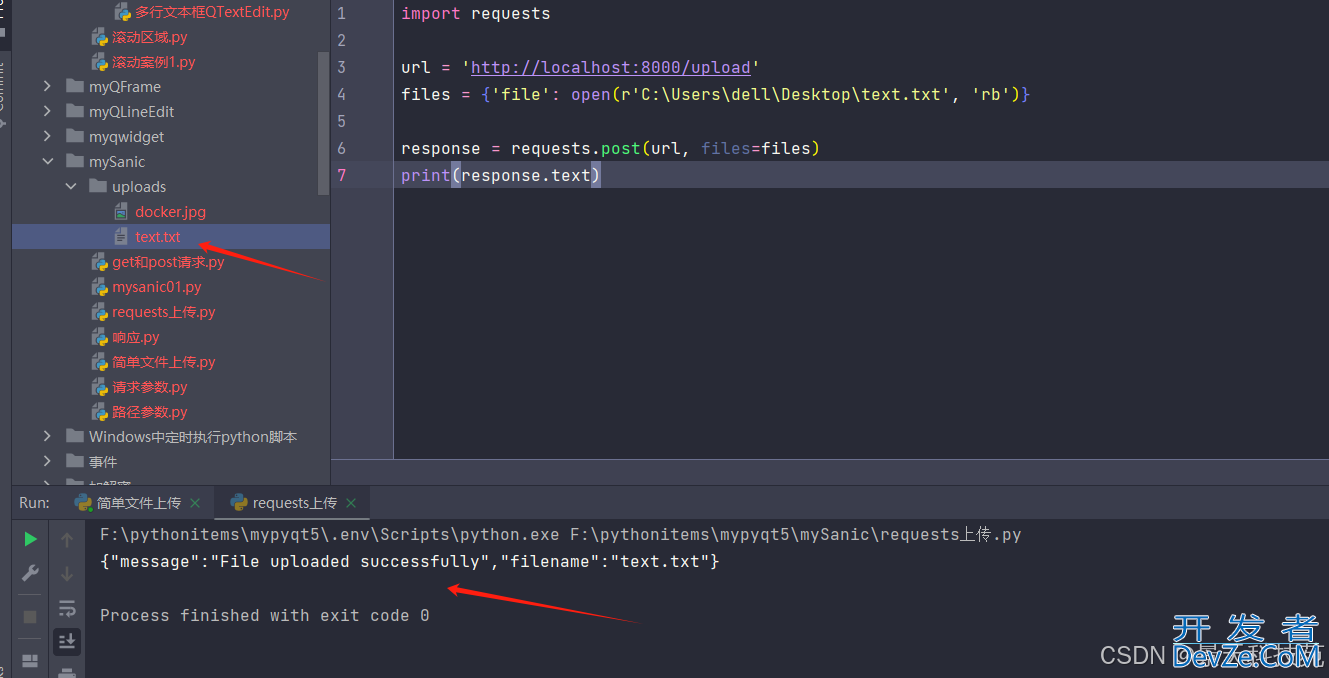Image resolution: width=1329 pixels, height=678 pixels.
Task: Close the requests上传 run tab
Action: pos(351,503)
